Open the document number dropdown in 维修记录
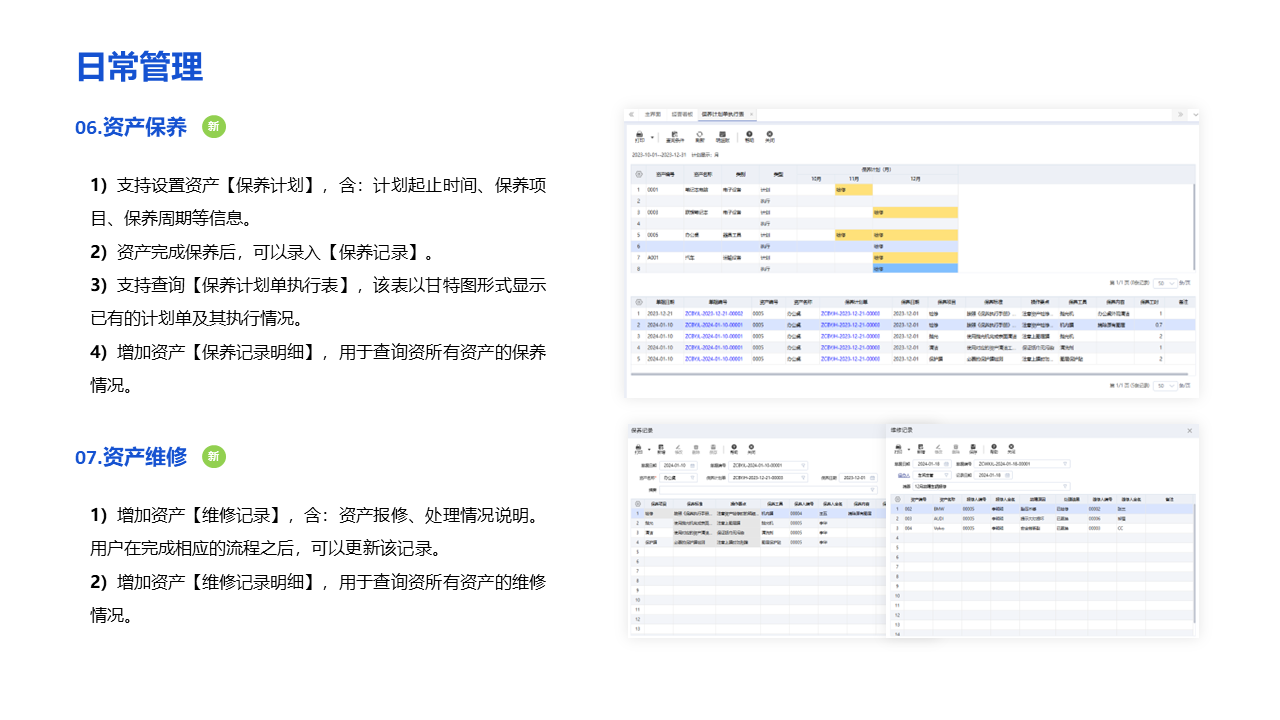 pos(1064,464)
